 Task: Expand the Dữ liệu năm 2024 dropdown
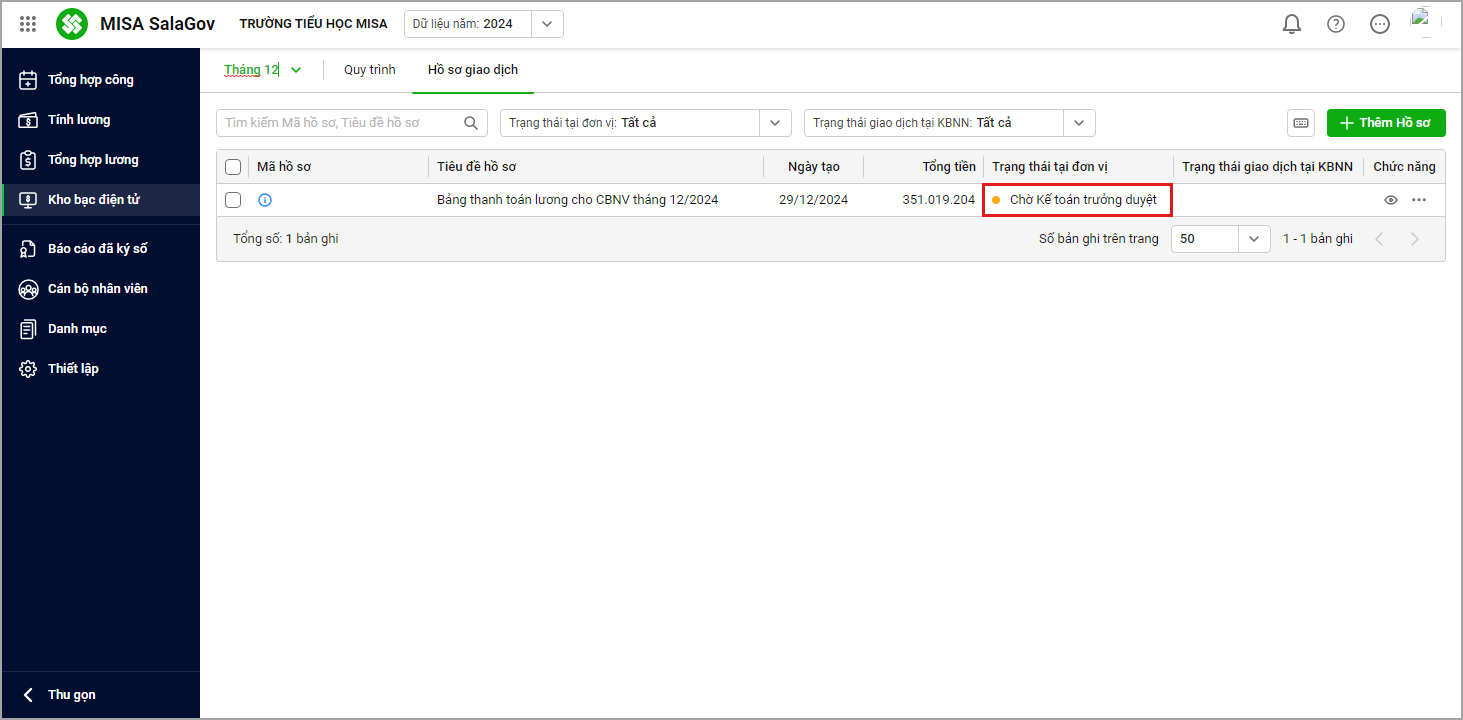coord(546,24)
